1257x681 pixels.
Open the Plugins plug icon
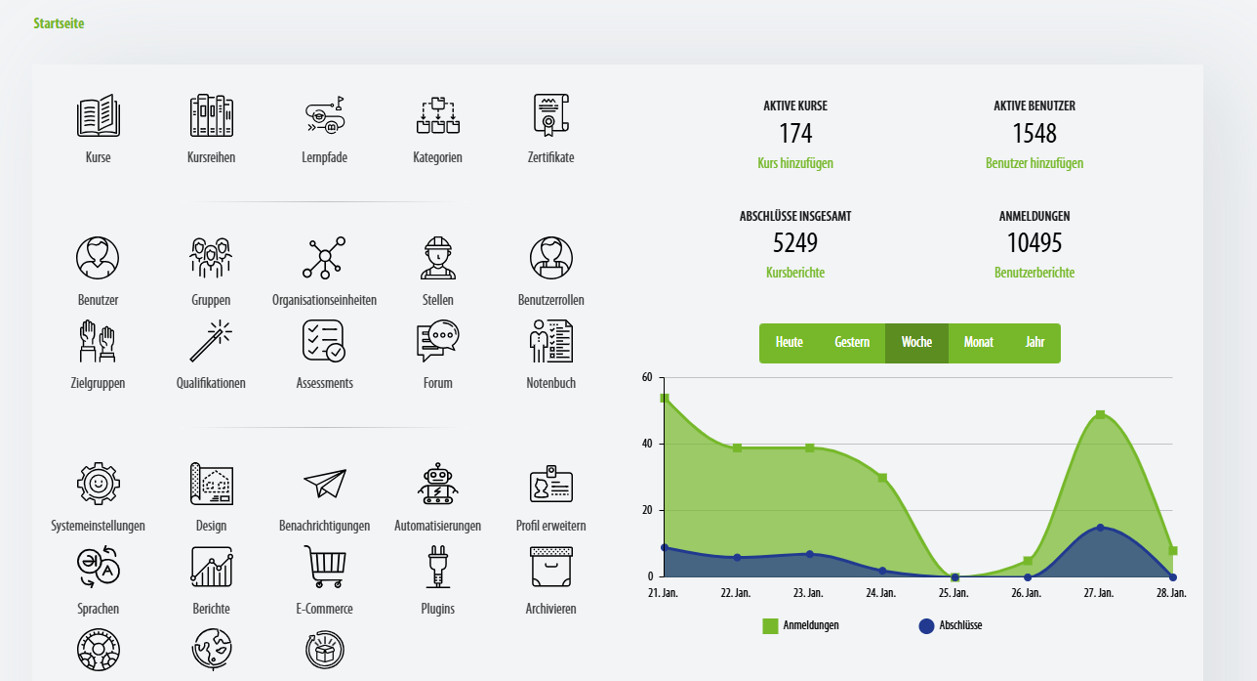pyautogui.click(x=438, y=567)
